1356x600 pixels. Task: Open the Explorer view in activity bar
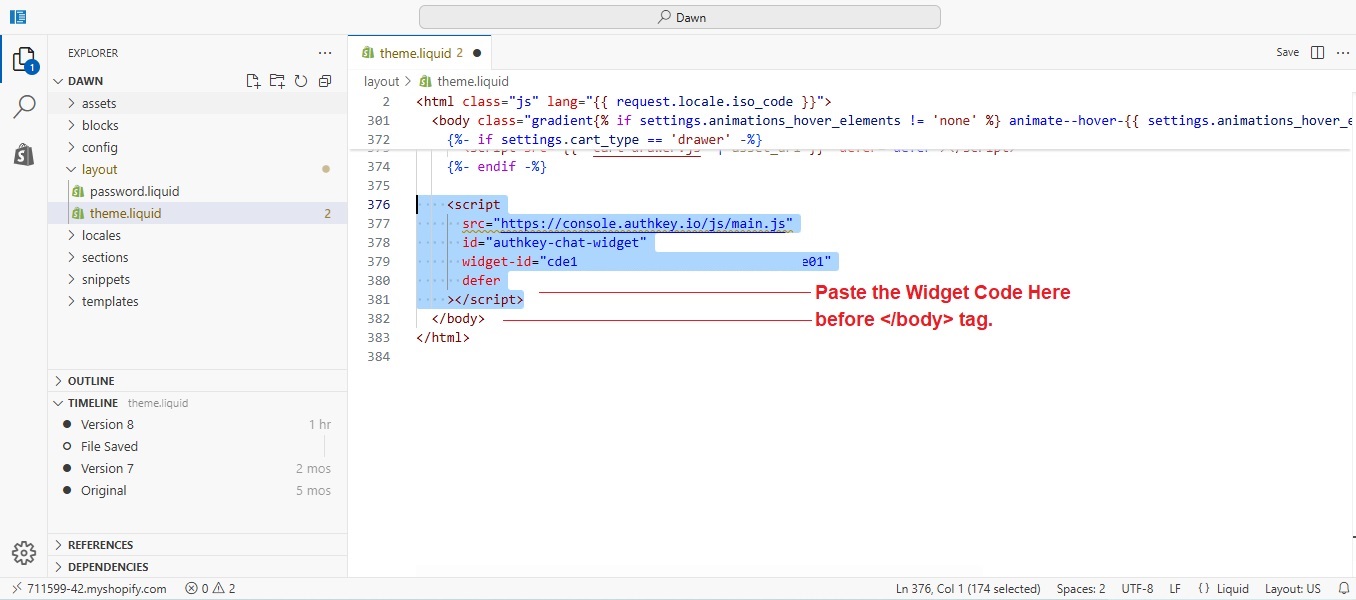24,60
